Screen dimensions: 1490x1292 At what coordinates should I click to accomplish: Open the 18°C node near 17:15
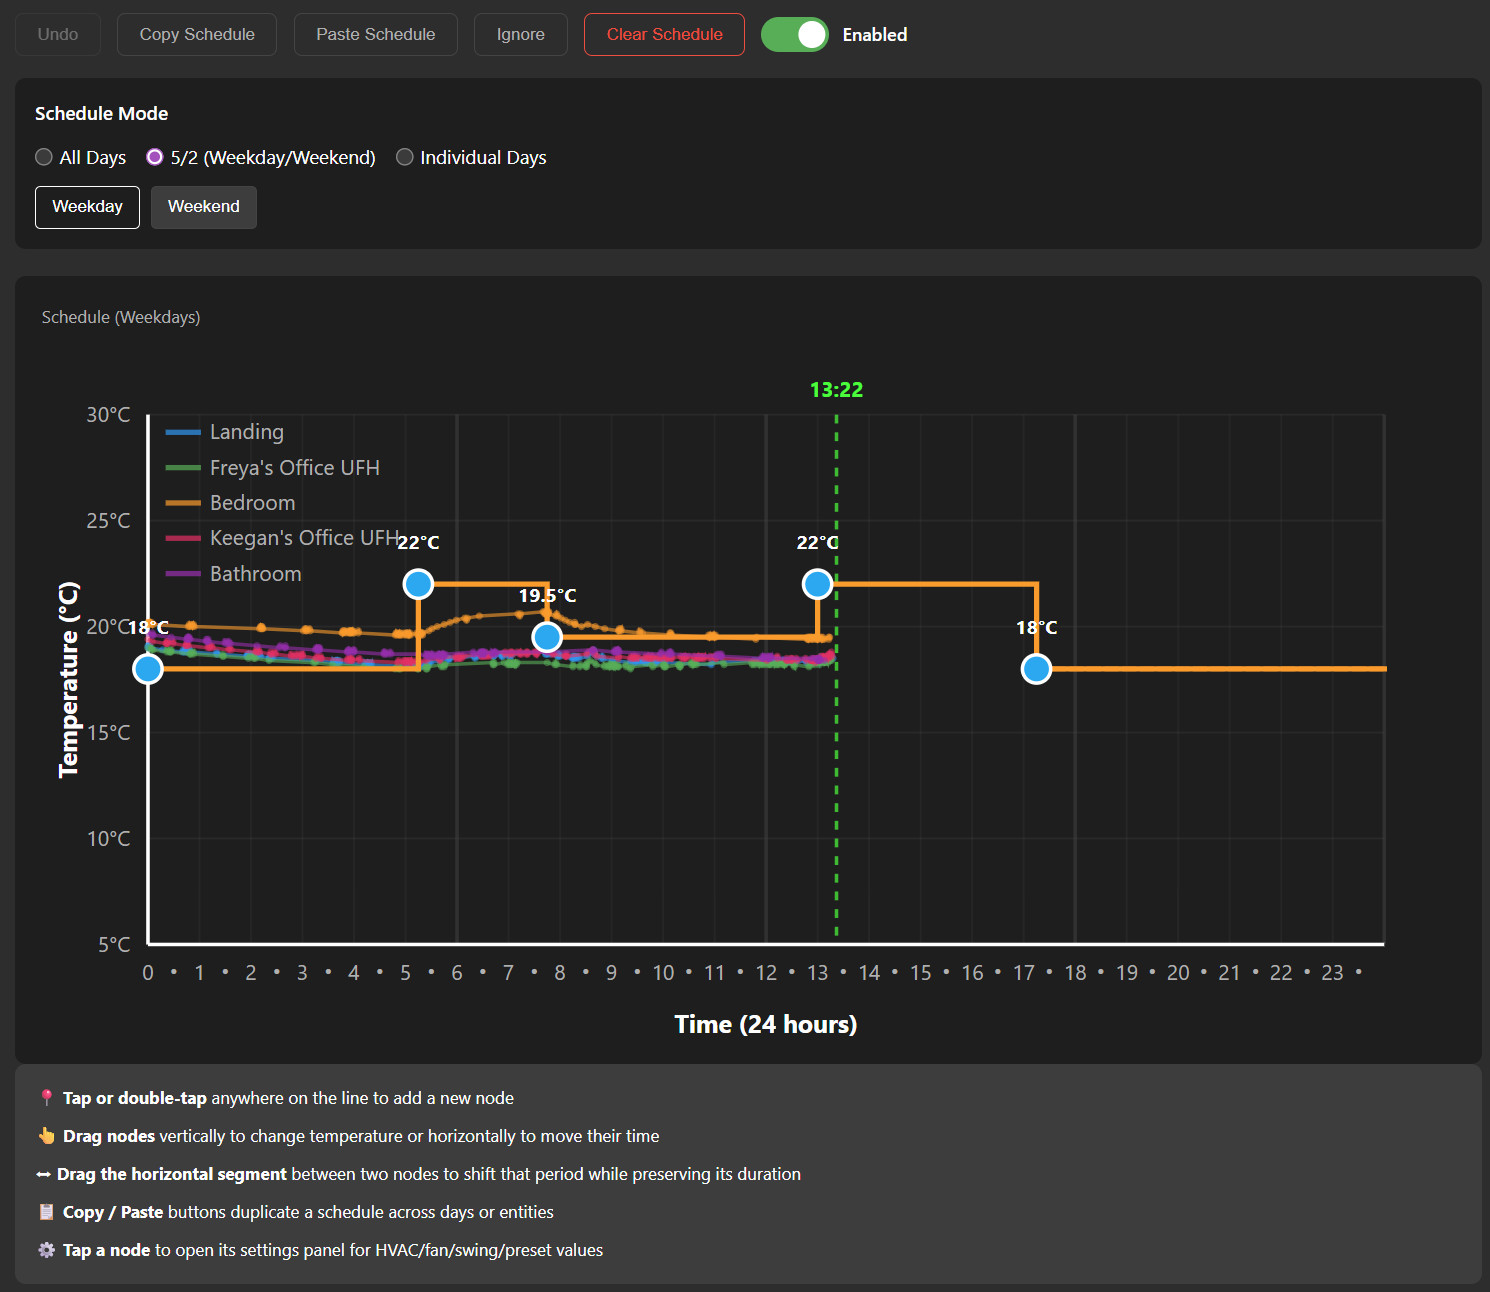1037,669
